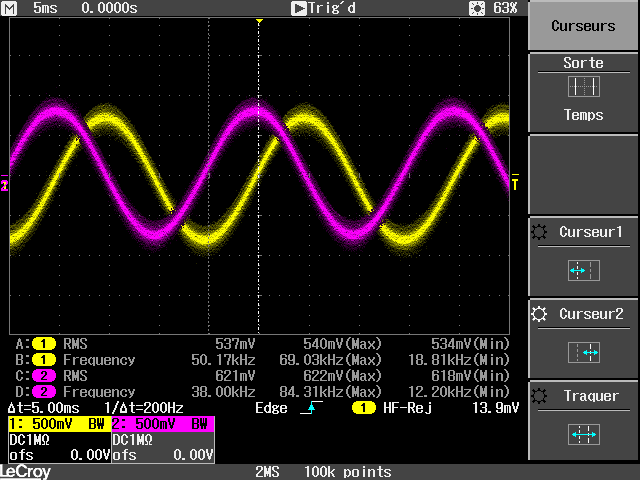The height and width of the screenshot is (480, 640).
Task: Click the Edge trigger type label
Action: point(271,408)
